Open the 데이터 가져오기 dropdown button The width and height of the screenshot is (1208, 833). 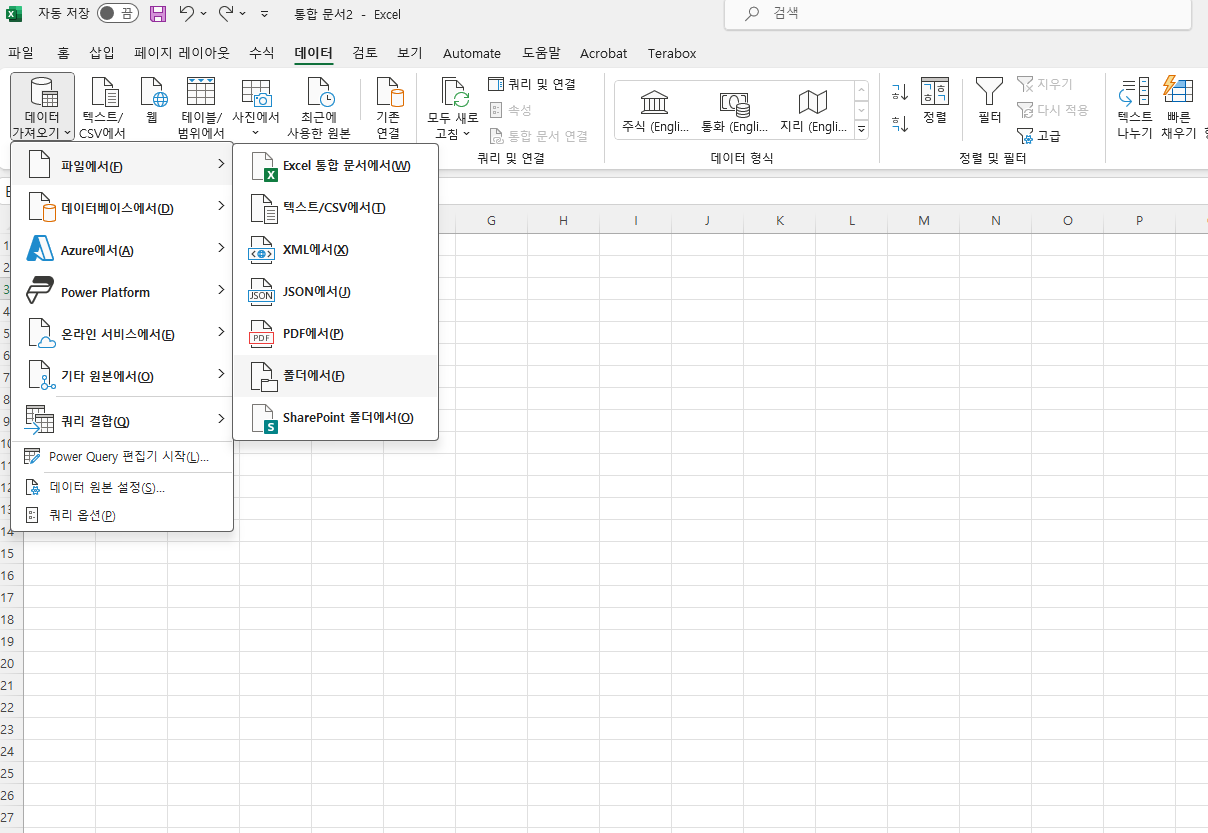pos(42,107)
